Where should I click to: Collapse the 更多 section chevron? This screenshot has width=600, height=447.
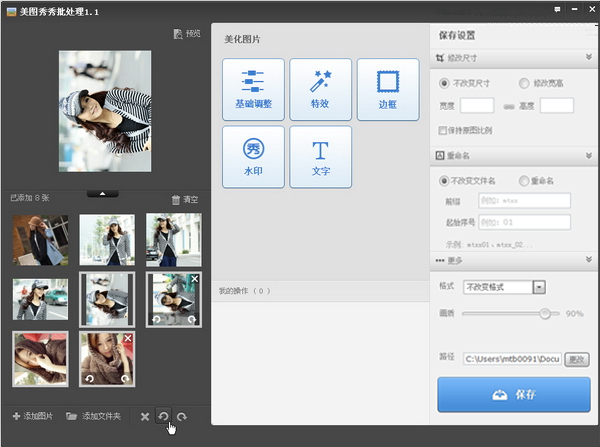click(589, 259)
